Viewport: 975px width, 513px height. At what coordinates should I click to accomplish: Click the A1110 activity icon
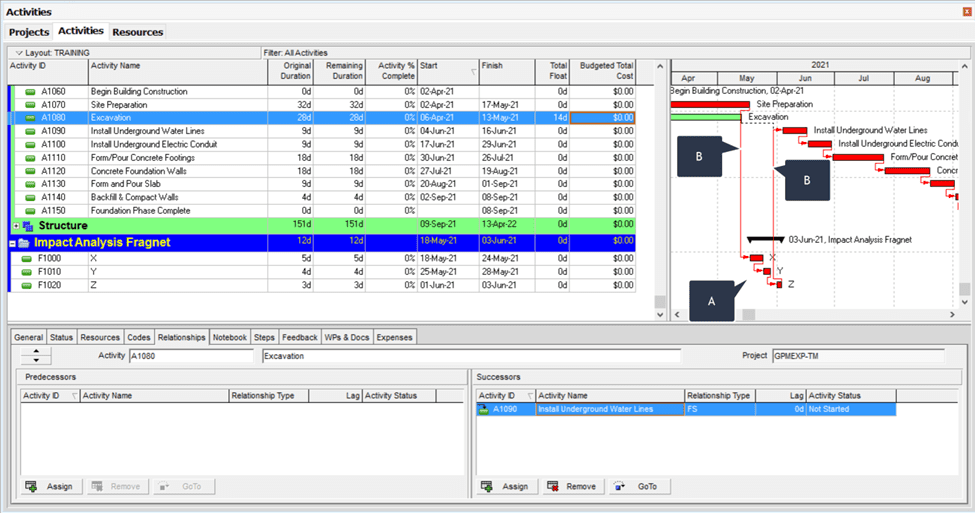pos(30,158)
